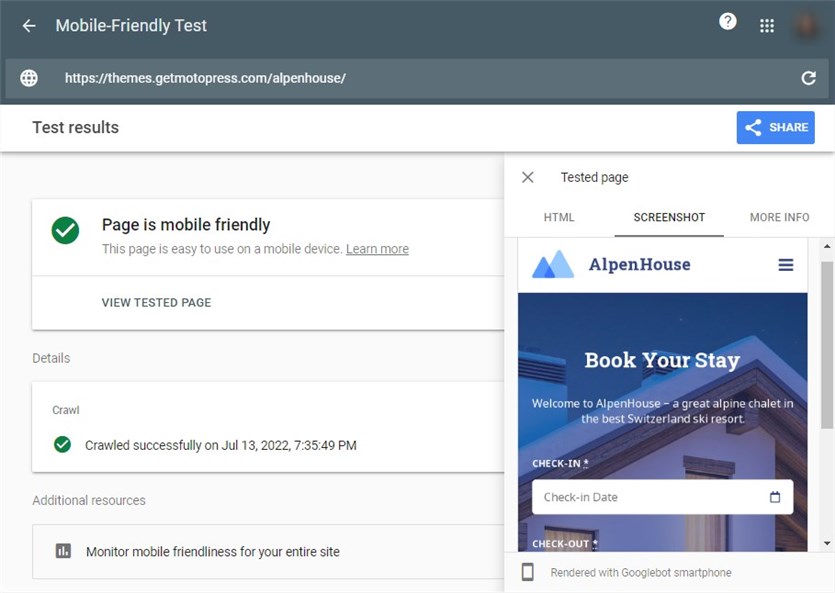Open the AlpenHouse hamburger menu
The width and height of the screenshot is (835, 593).
(786, 265)
